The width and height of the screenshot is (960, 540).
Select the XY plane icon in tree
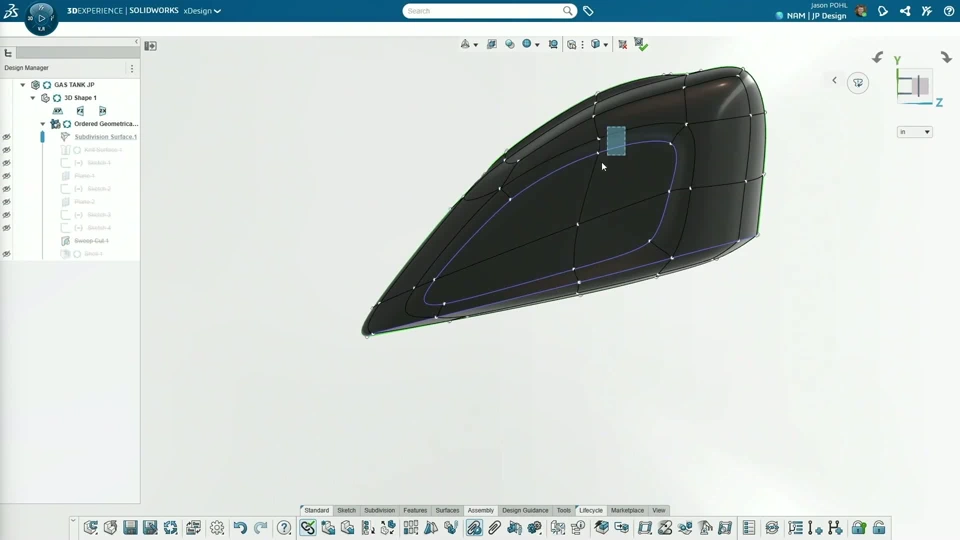click(x=58, y=111)
